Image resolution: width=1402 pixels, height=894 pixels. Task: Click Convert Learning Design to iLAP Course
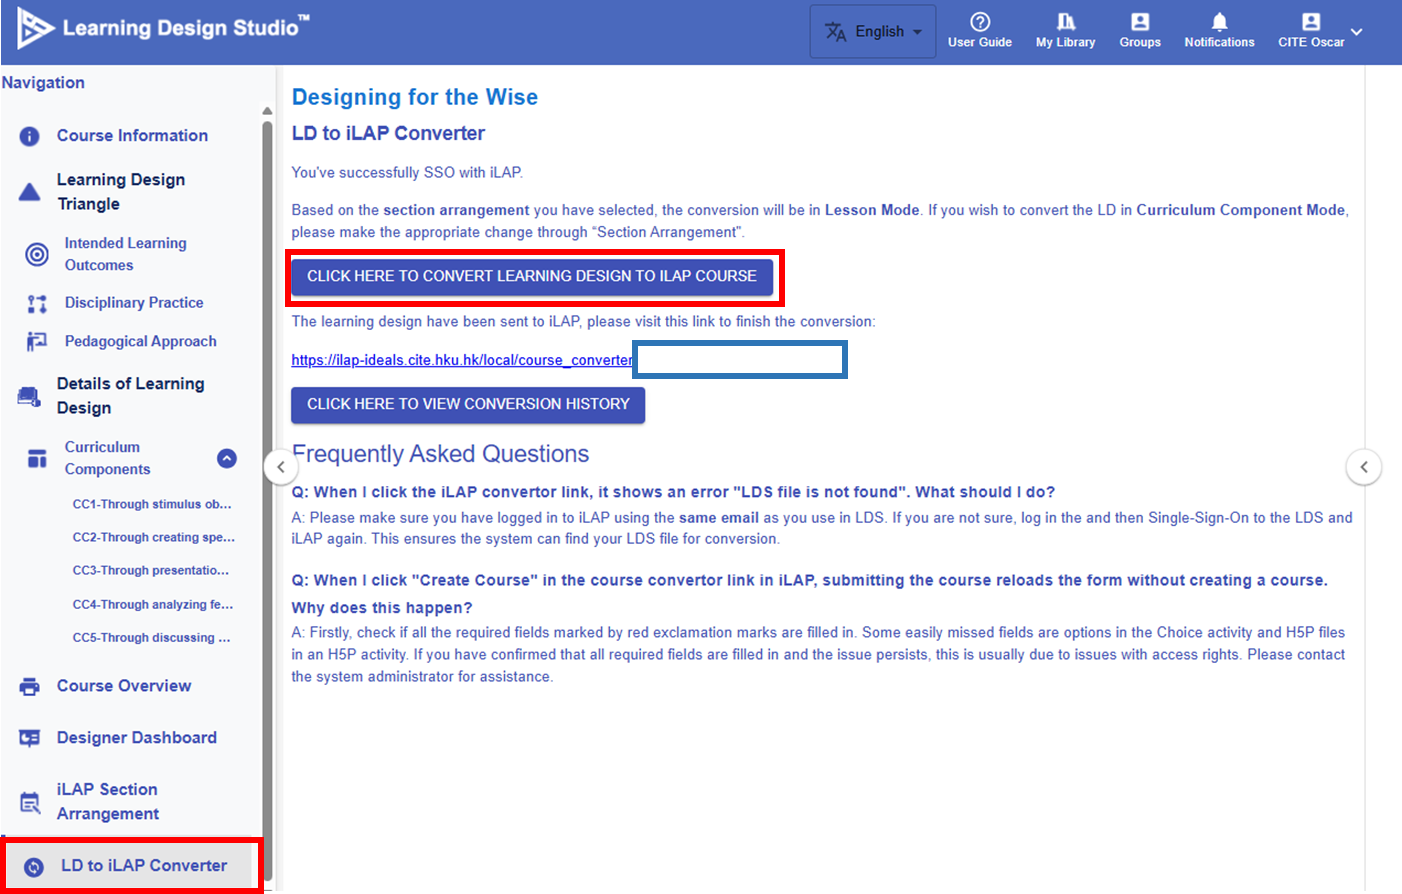tap(531, 276)
